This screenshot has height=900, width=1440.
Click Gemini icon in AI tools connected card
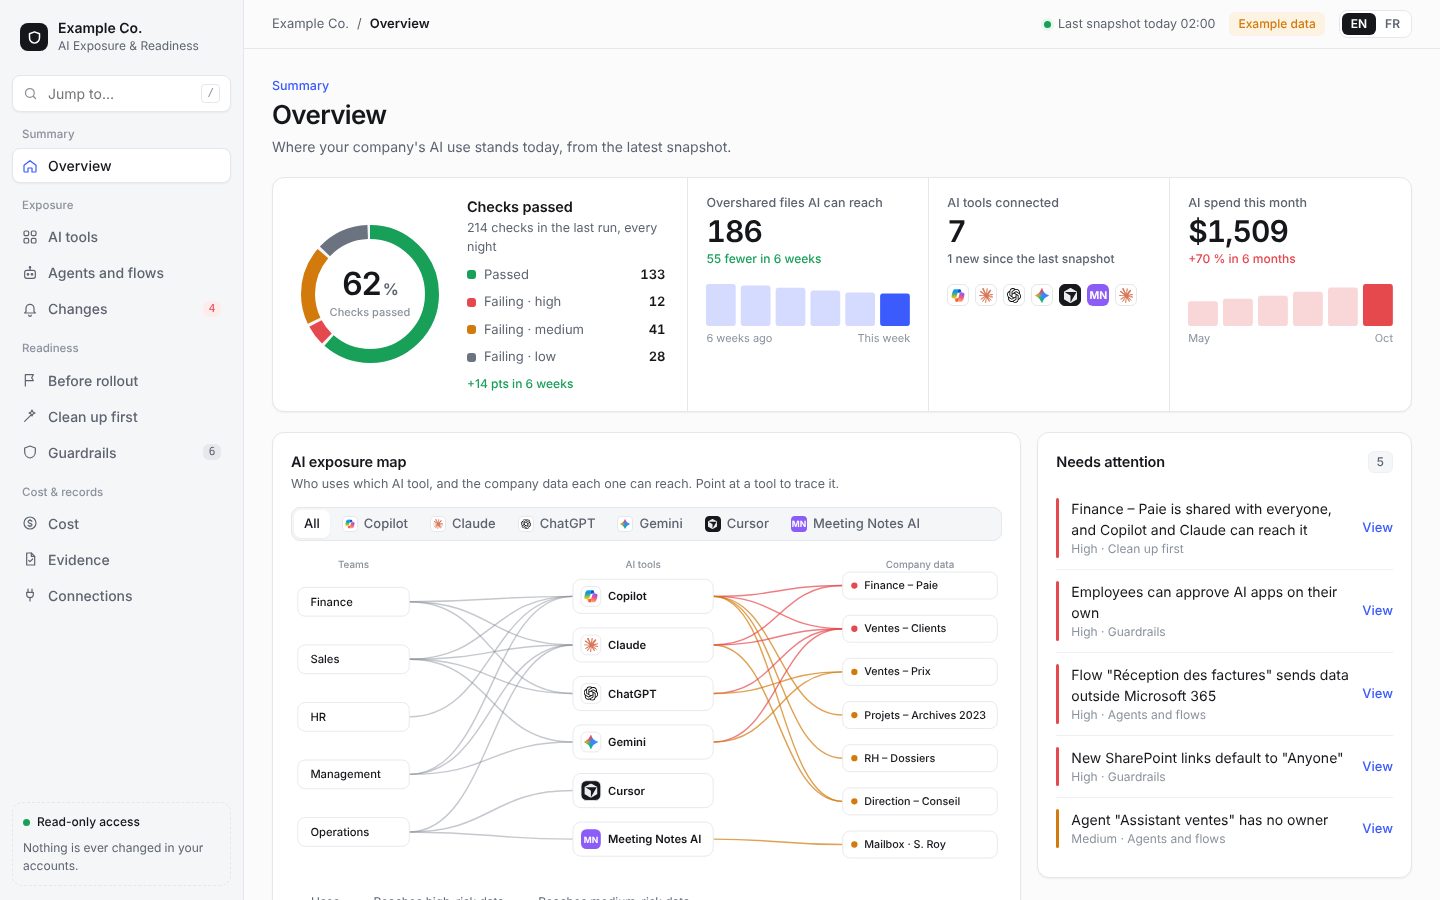tap(1042, 295)
